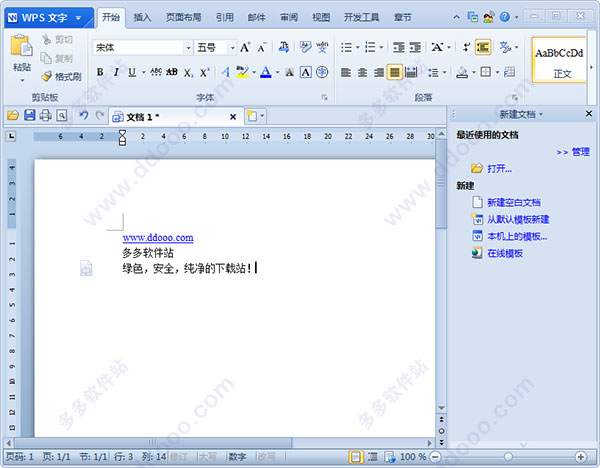Toggle bold formatting

click(x=100, y=72)
